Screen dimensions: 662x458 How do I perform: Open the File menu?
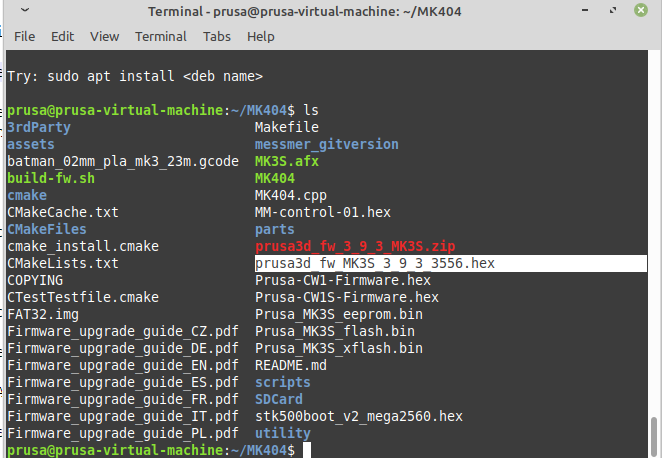coord(24,36)
